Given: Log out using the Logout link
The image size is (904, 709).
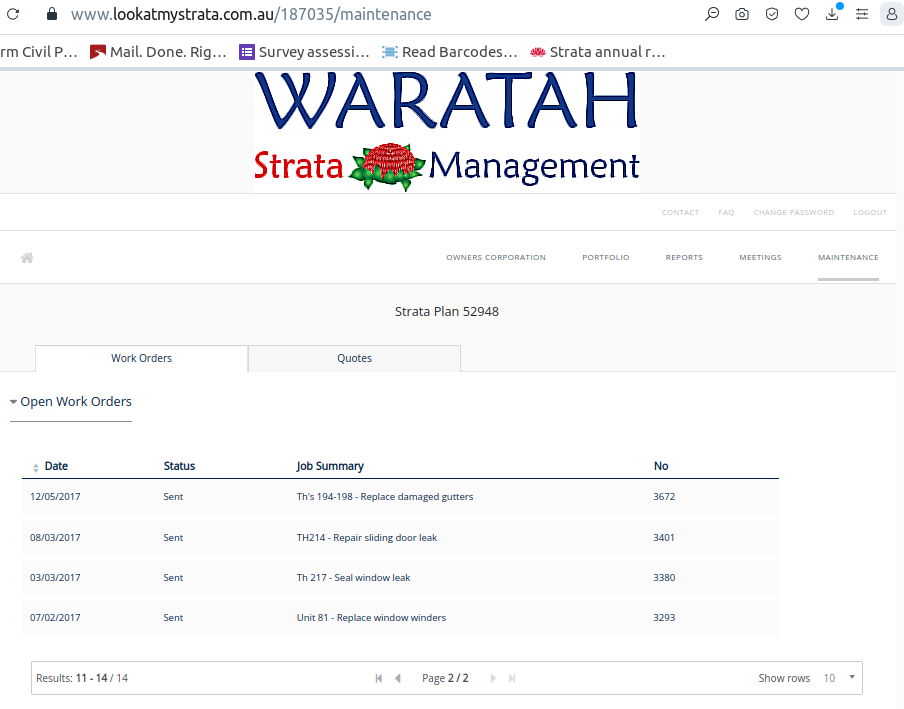Looking at the screenshot, I should click(x=870, y=213).
